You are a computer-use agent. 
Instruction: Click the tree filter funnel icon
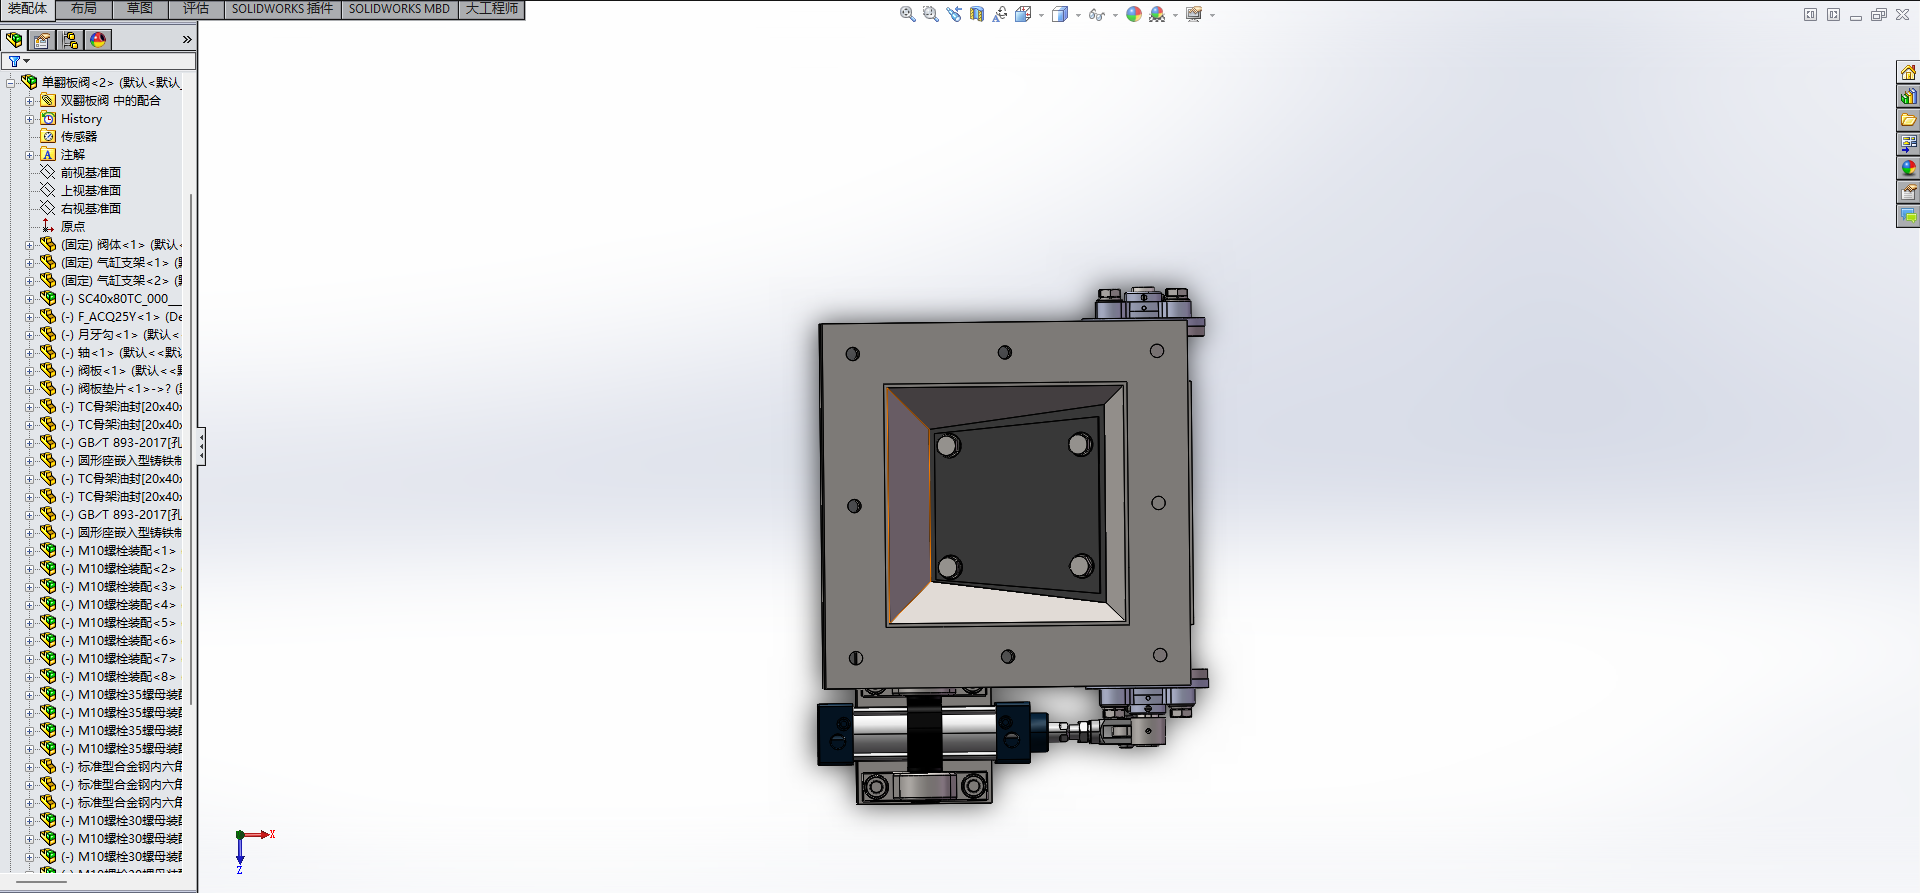14,62
